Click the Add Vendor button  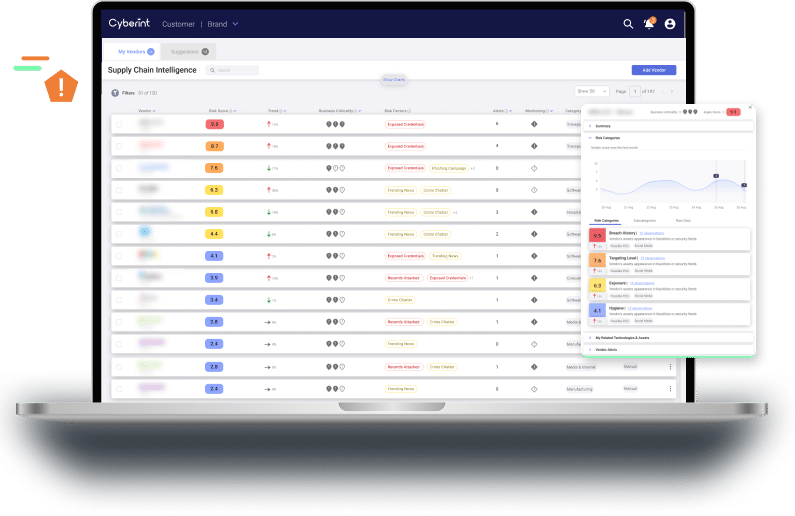coord(654,70)
